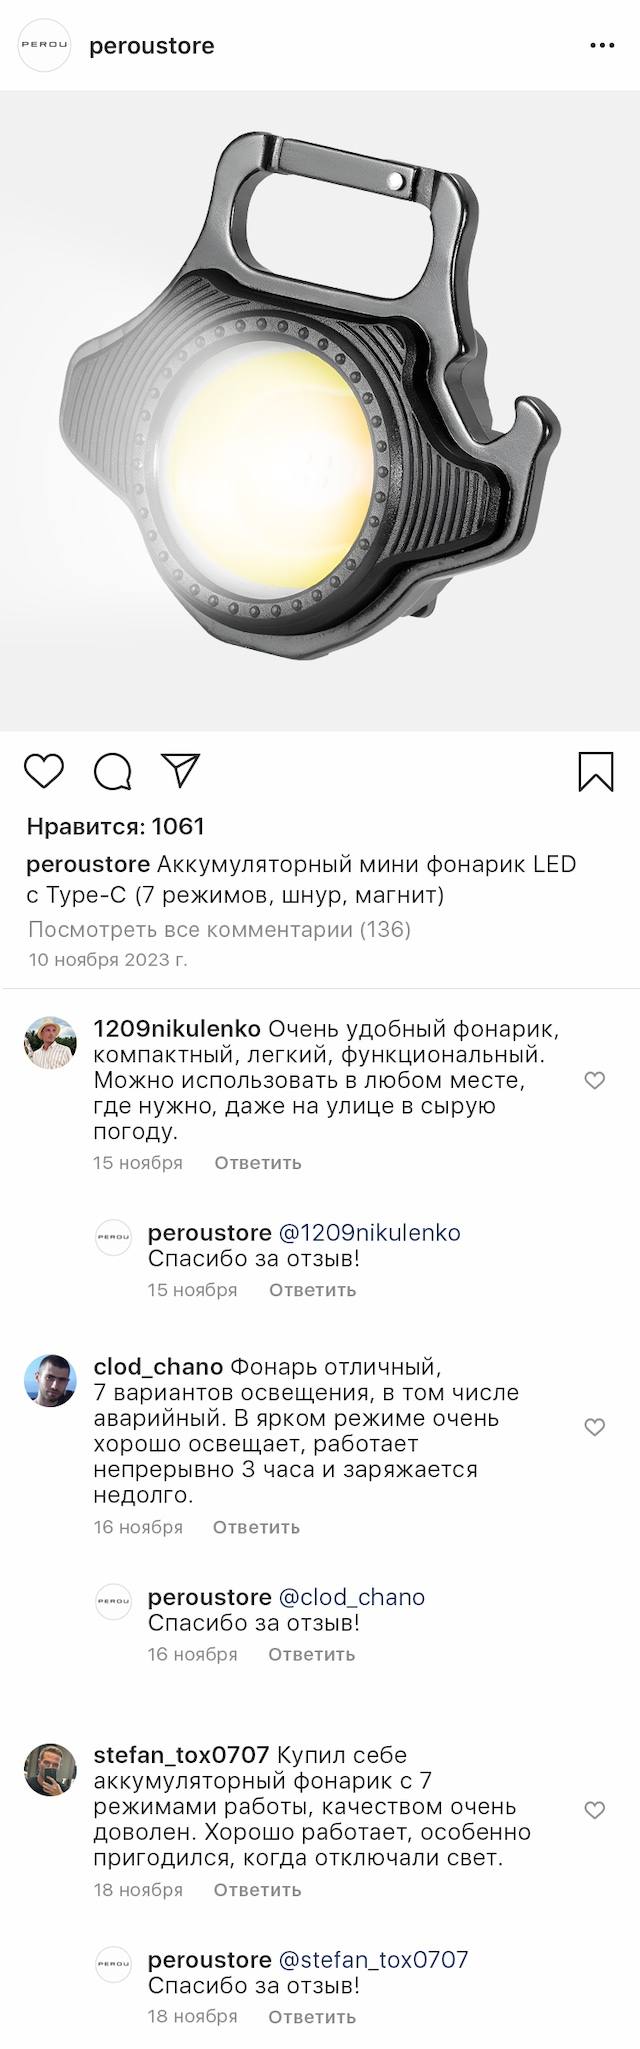Open the @stefan_tox0707 mention link
The image size is (640, 2049).
(373, 1960)
